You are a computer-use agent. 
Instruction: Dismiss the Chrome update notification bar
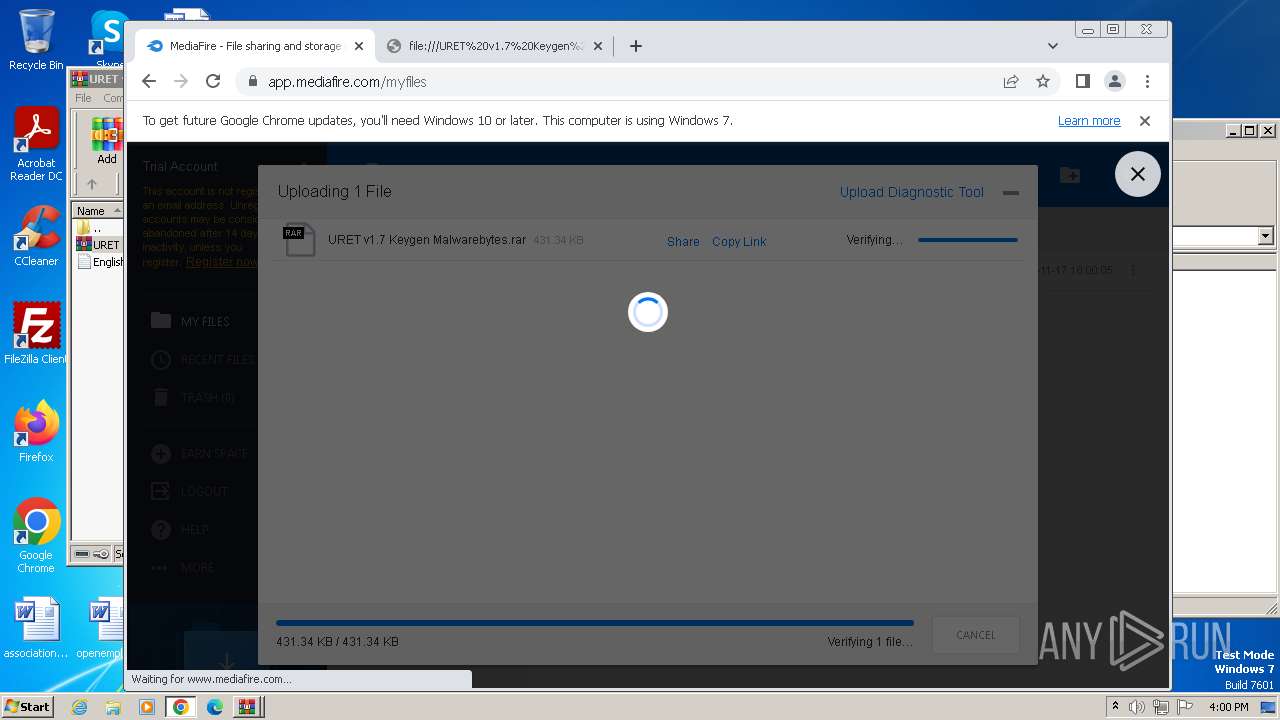(x=1145, y=121)
